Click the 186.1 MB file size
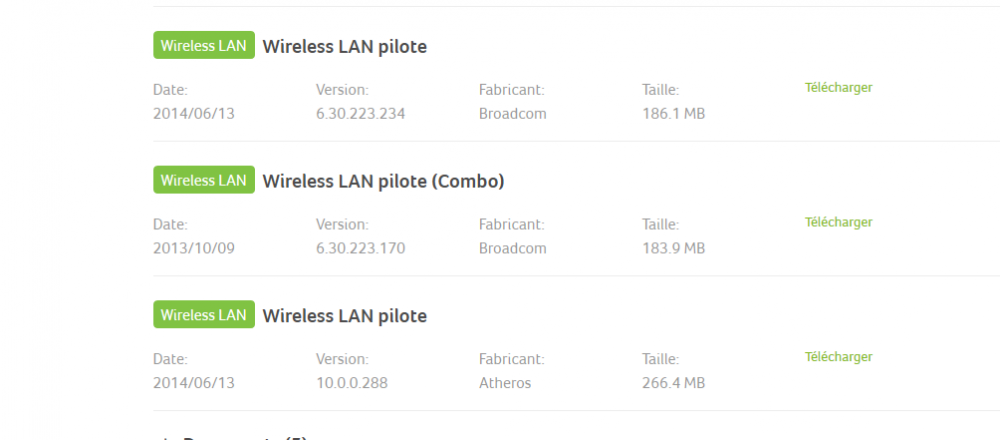 click(673, 114)
